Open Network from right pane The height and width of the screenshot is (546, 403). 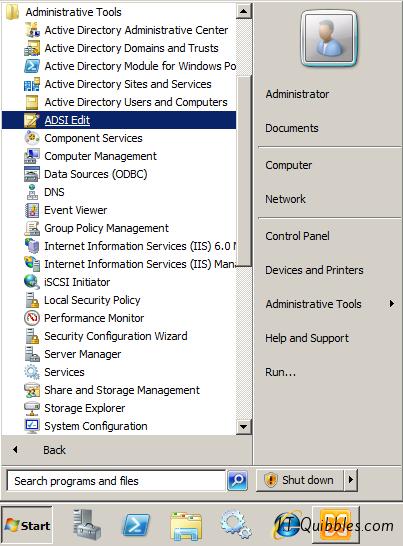pos(285,199)
